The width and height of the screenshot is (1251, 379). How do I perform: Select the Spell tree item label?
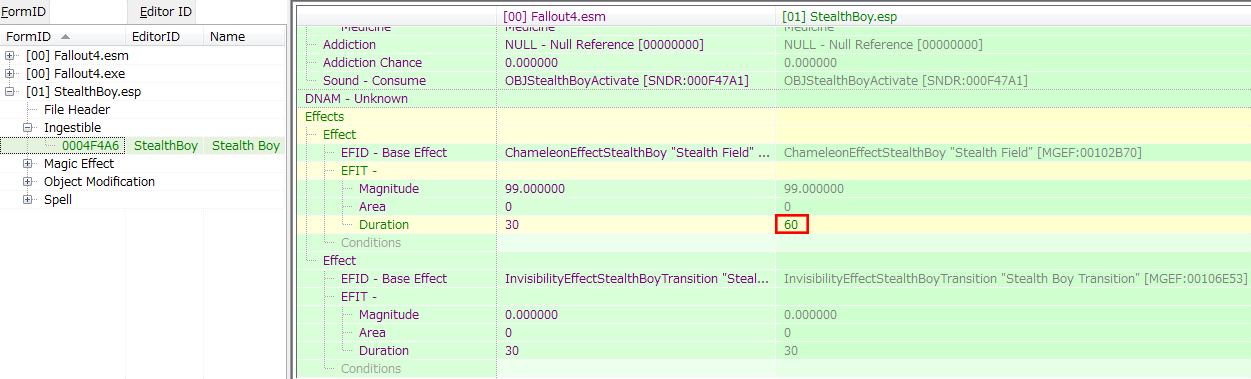58,200
